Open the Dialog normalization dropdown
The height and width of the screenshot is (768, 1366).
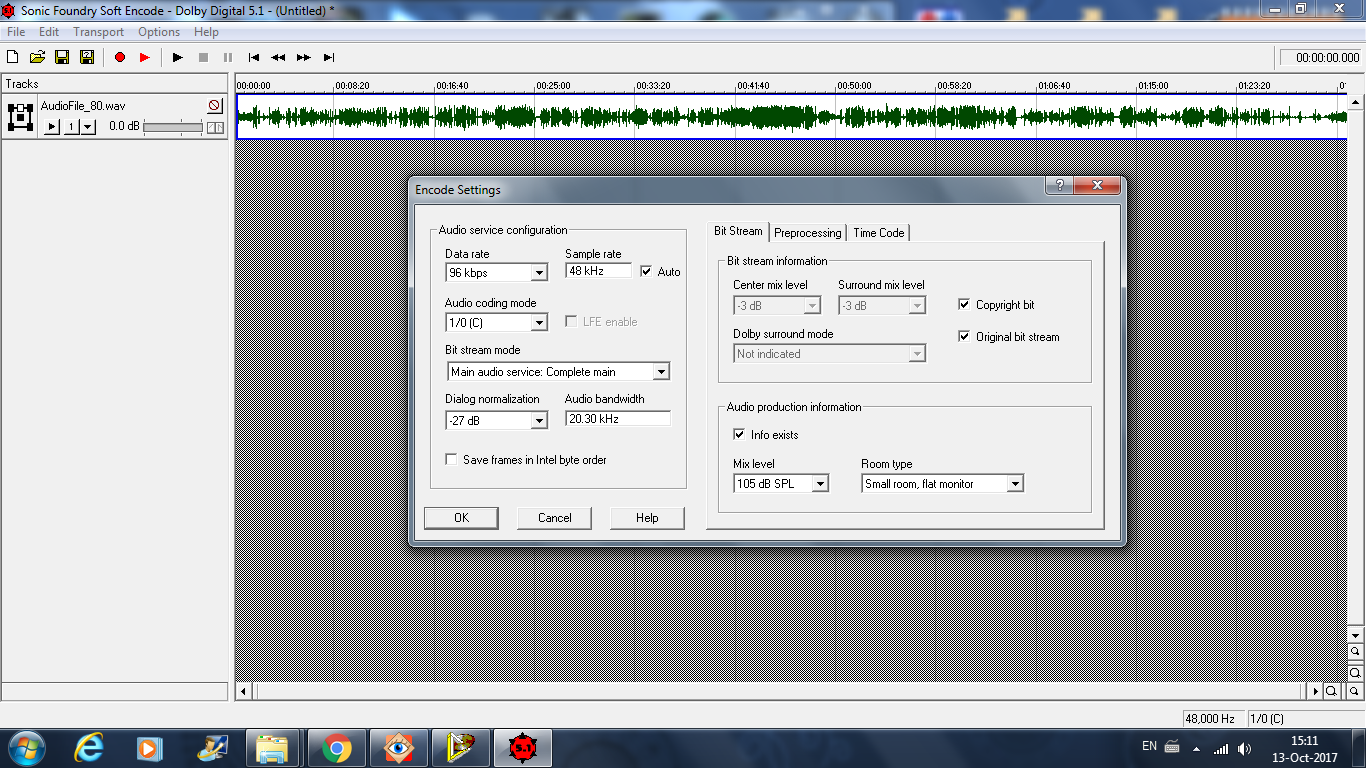tap(539, 421)
